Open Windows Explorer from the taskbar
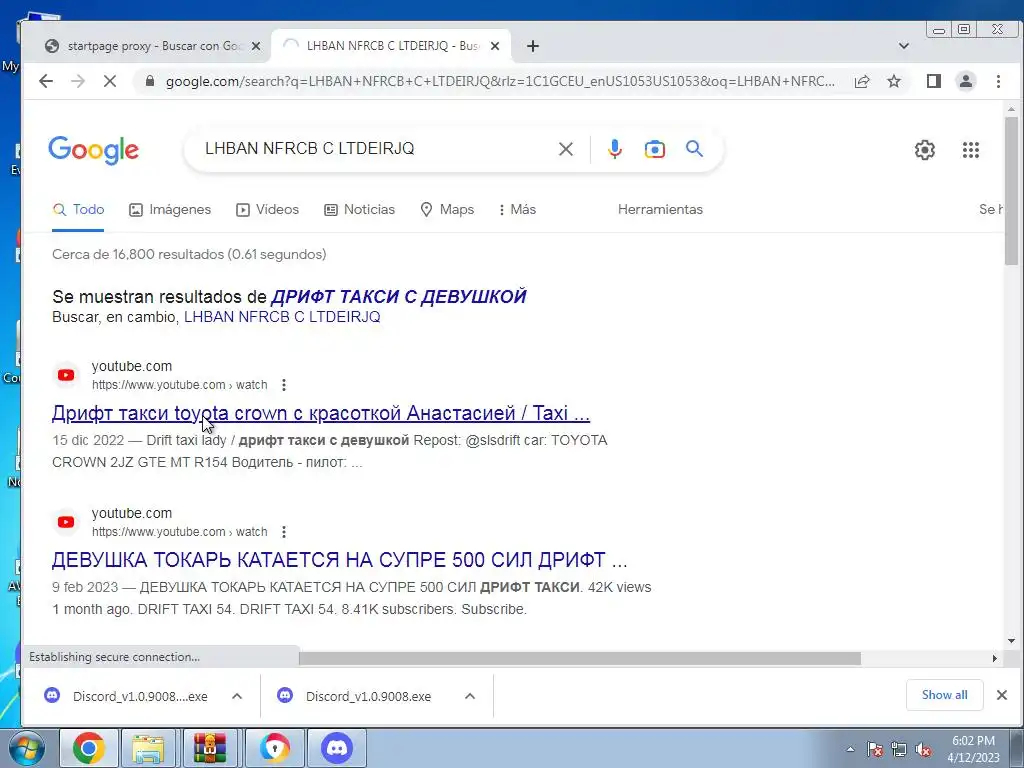The width and height of the screenshot is (1024, 768). pyautogui.click(x=148, y=748)
